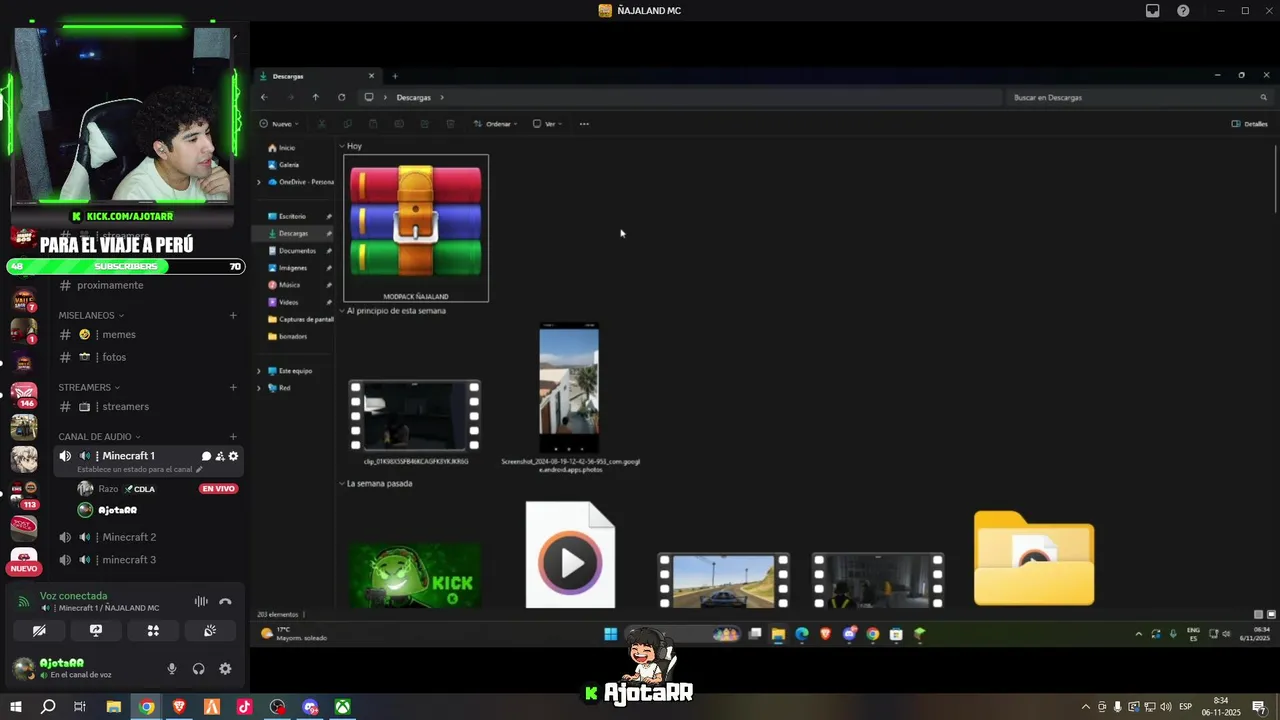Open the soundboard in Discord
This screenshot has height=720, width=1280.
(x=210, y=631)
